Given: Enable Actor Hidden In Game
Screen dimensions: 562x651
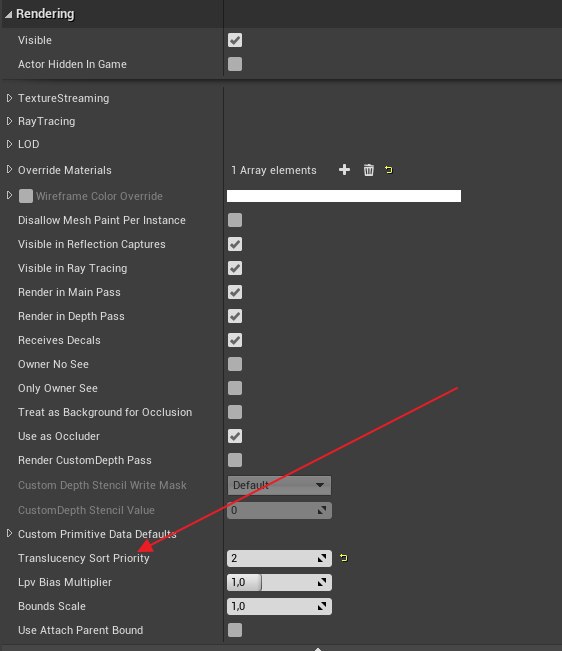Looking at the screenshot, I should pyautogui.click(x=235, y=64).
